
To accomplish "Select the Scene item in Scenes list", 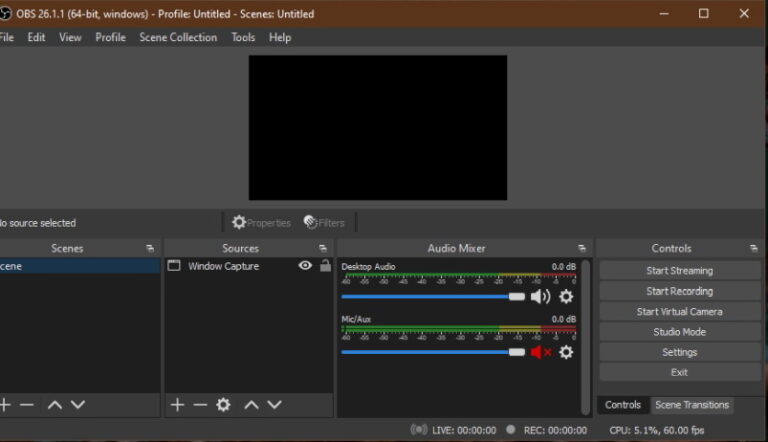I will pos(80,266).
